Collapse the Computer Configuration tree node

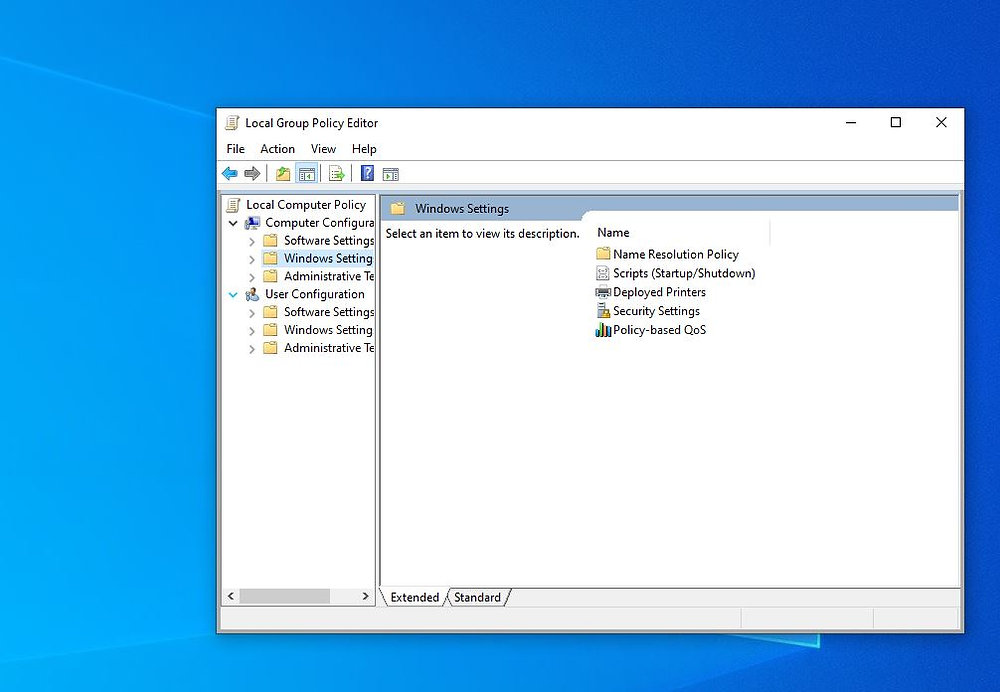(x=233, y=222)
